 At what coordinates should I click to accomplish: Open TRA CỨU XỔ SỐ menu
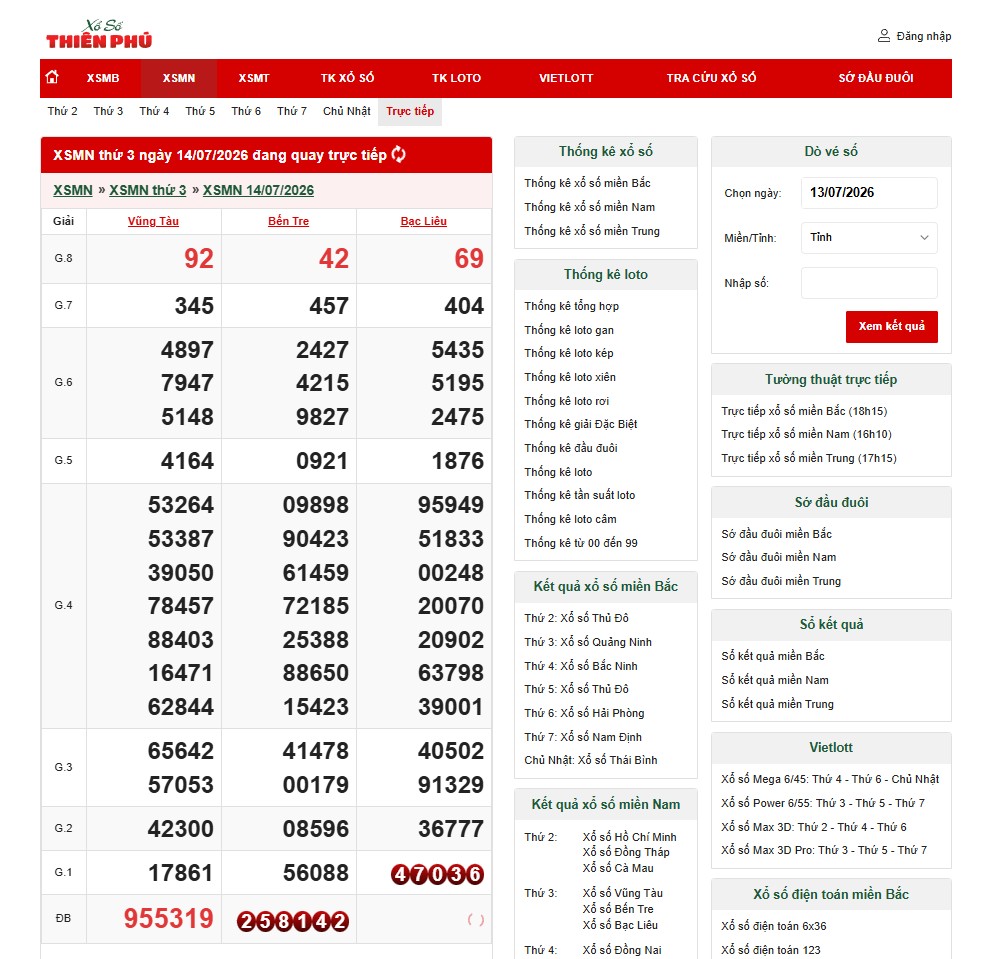711,78
